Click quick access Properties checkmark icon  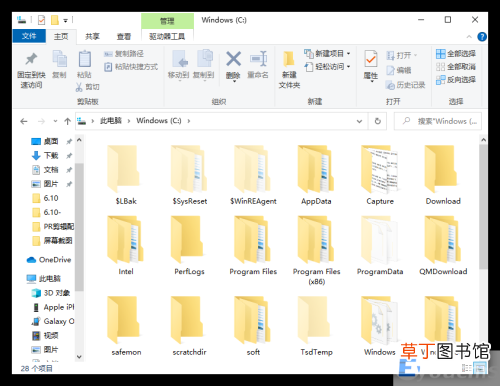point(41,20)
